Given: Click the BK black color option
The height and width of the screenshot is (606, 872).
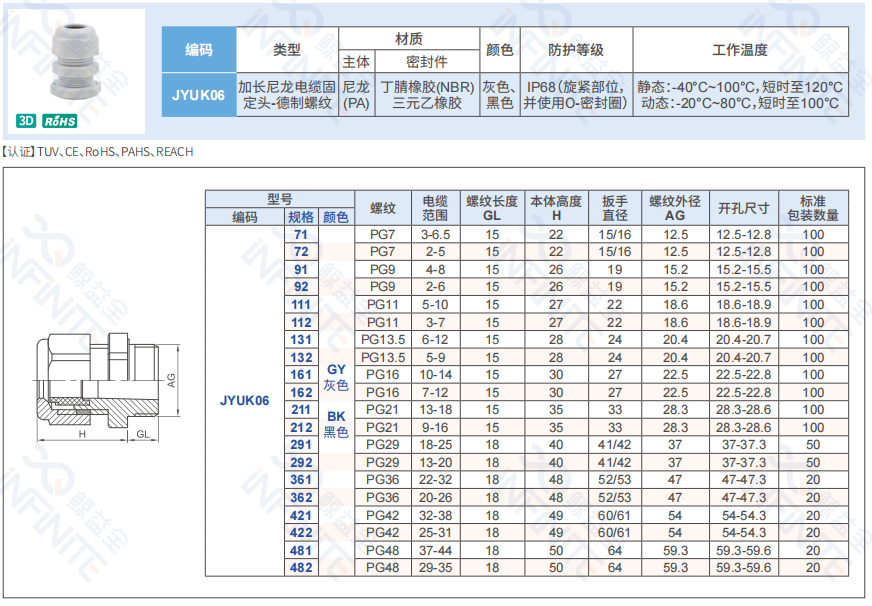Looking at the screenshot, I should coord(336,424).
